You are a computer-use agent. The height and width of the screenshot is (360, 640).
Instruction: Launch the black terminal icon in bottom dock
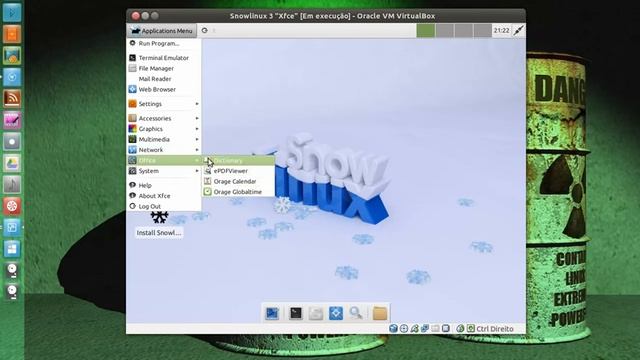(296, 313)
